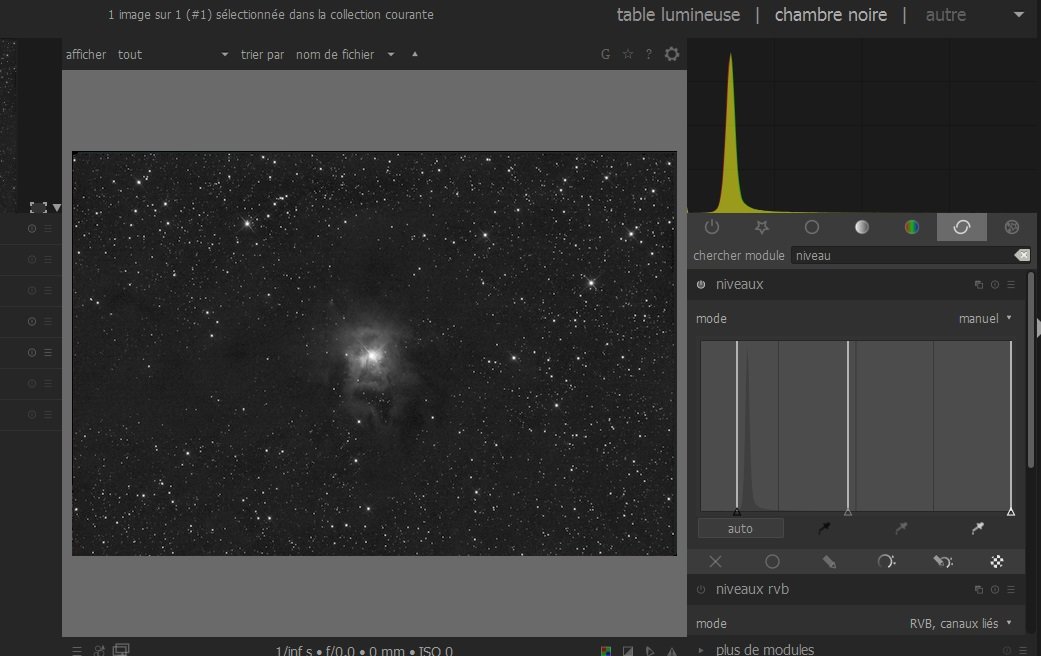
Task: Grab the black point levels handle
Action: coord(737,512)
